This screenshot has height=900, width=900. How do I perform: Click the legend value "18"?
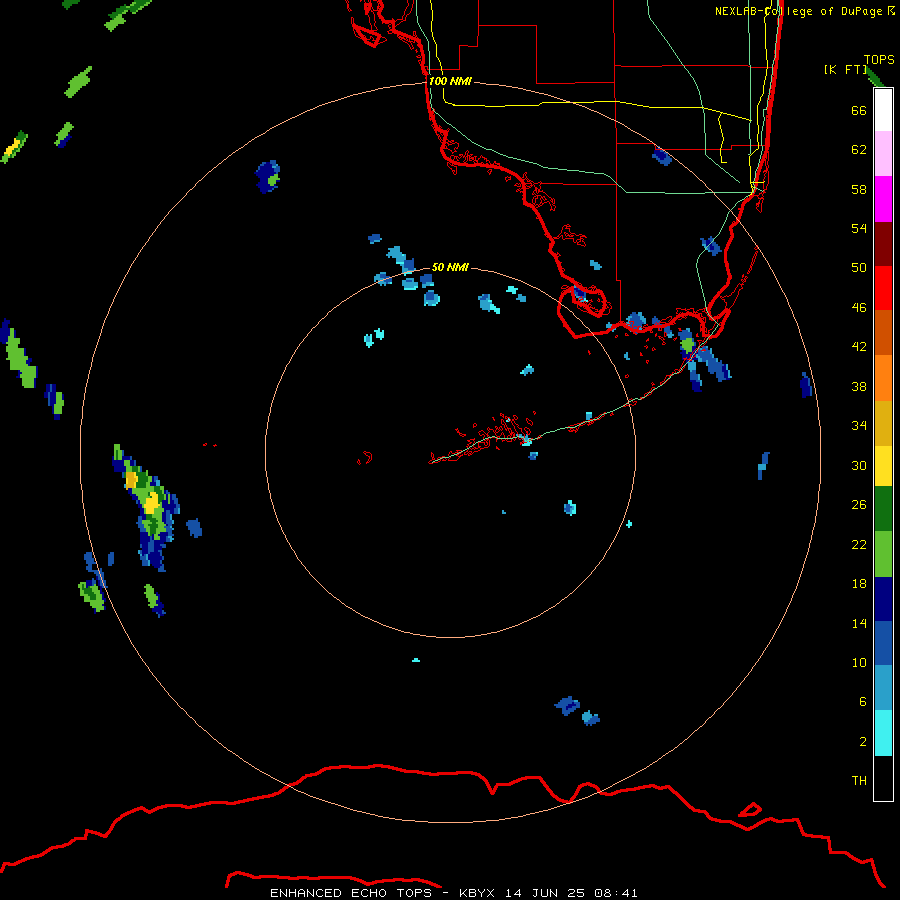click(x=859, y=584)
